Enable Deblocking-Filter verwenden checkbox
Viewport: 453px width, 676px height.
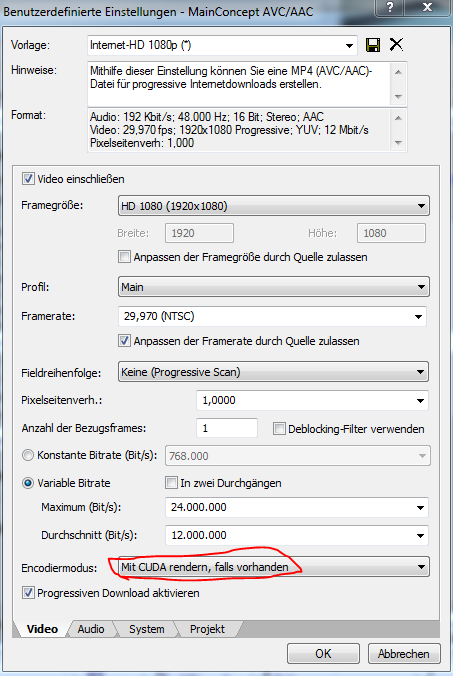coord(279,429)
